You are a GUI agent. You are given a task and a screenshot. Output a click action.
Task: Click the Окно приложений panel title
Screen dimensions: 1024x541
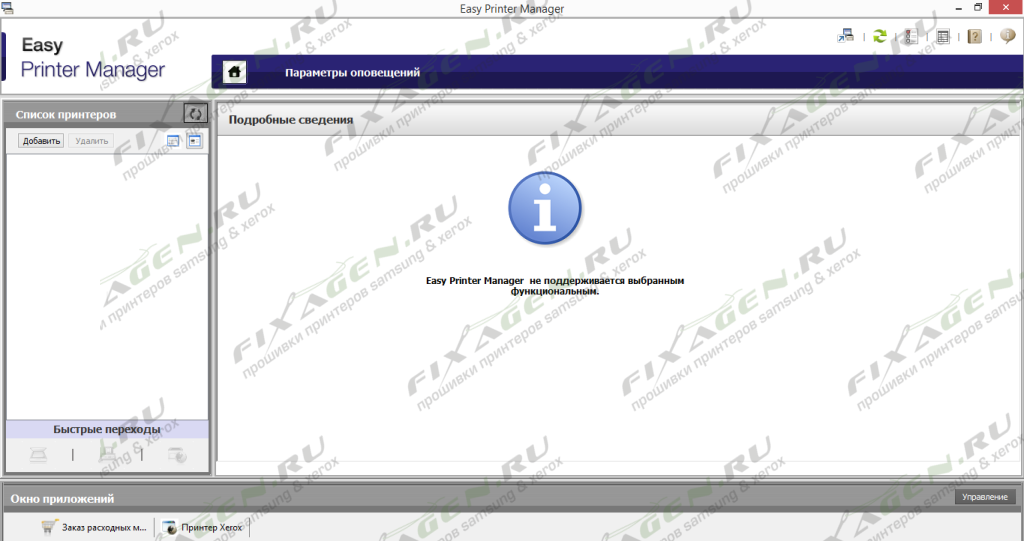62,498
